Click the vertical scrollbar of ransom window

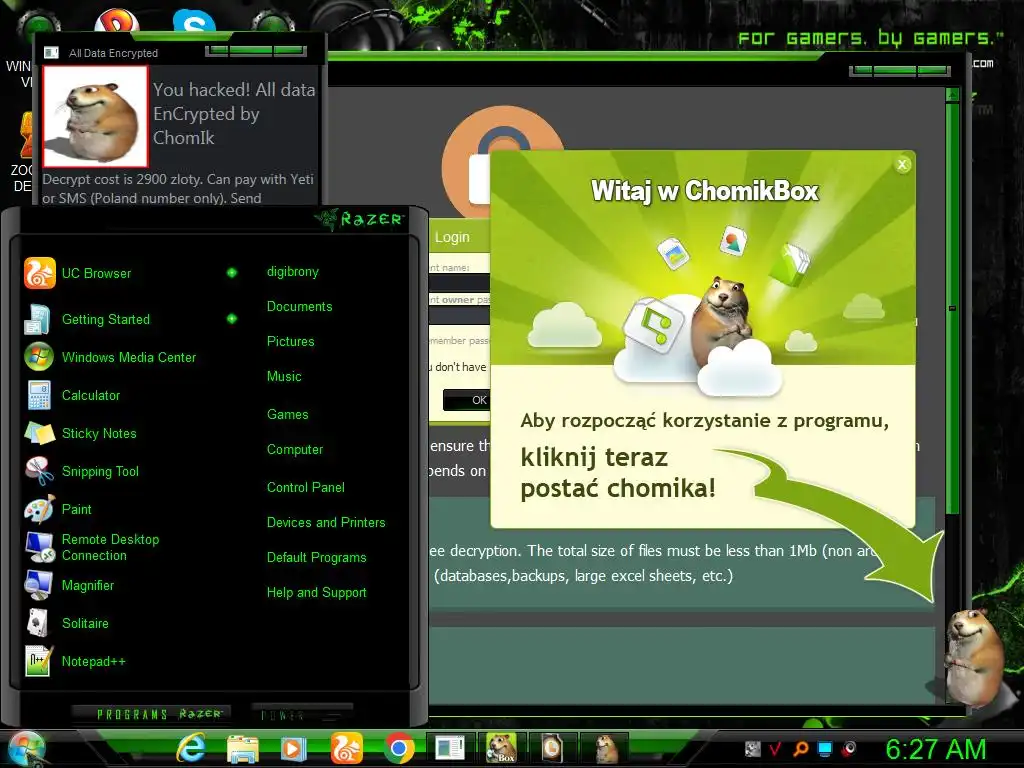tap(952, 307)
